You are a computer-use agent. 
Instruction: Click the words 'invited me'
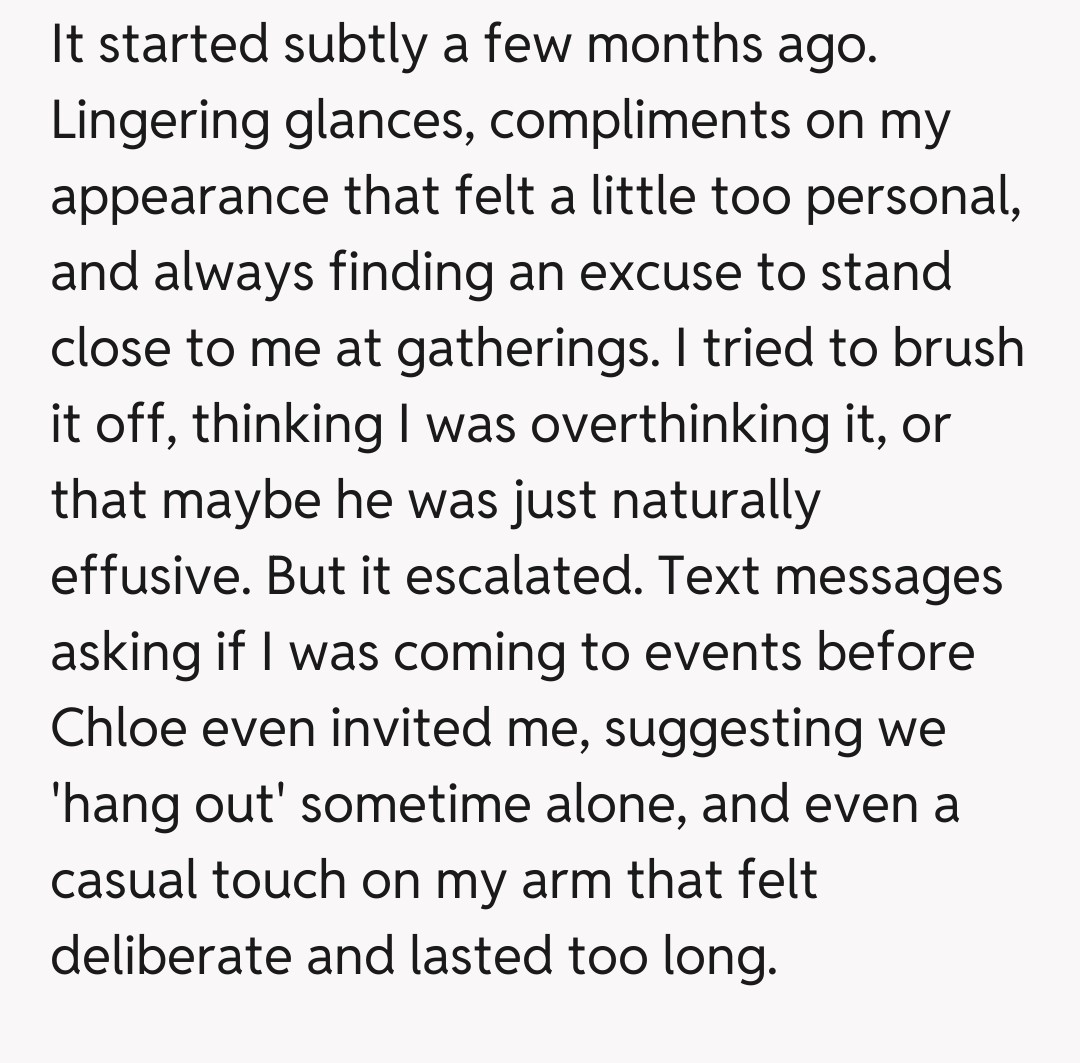[470, 729]
